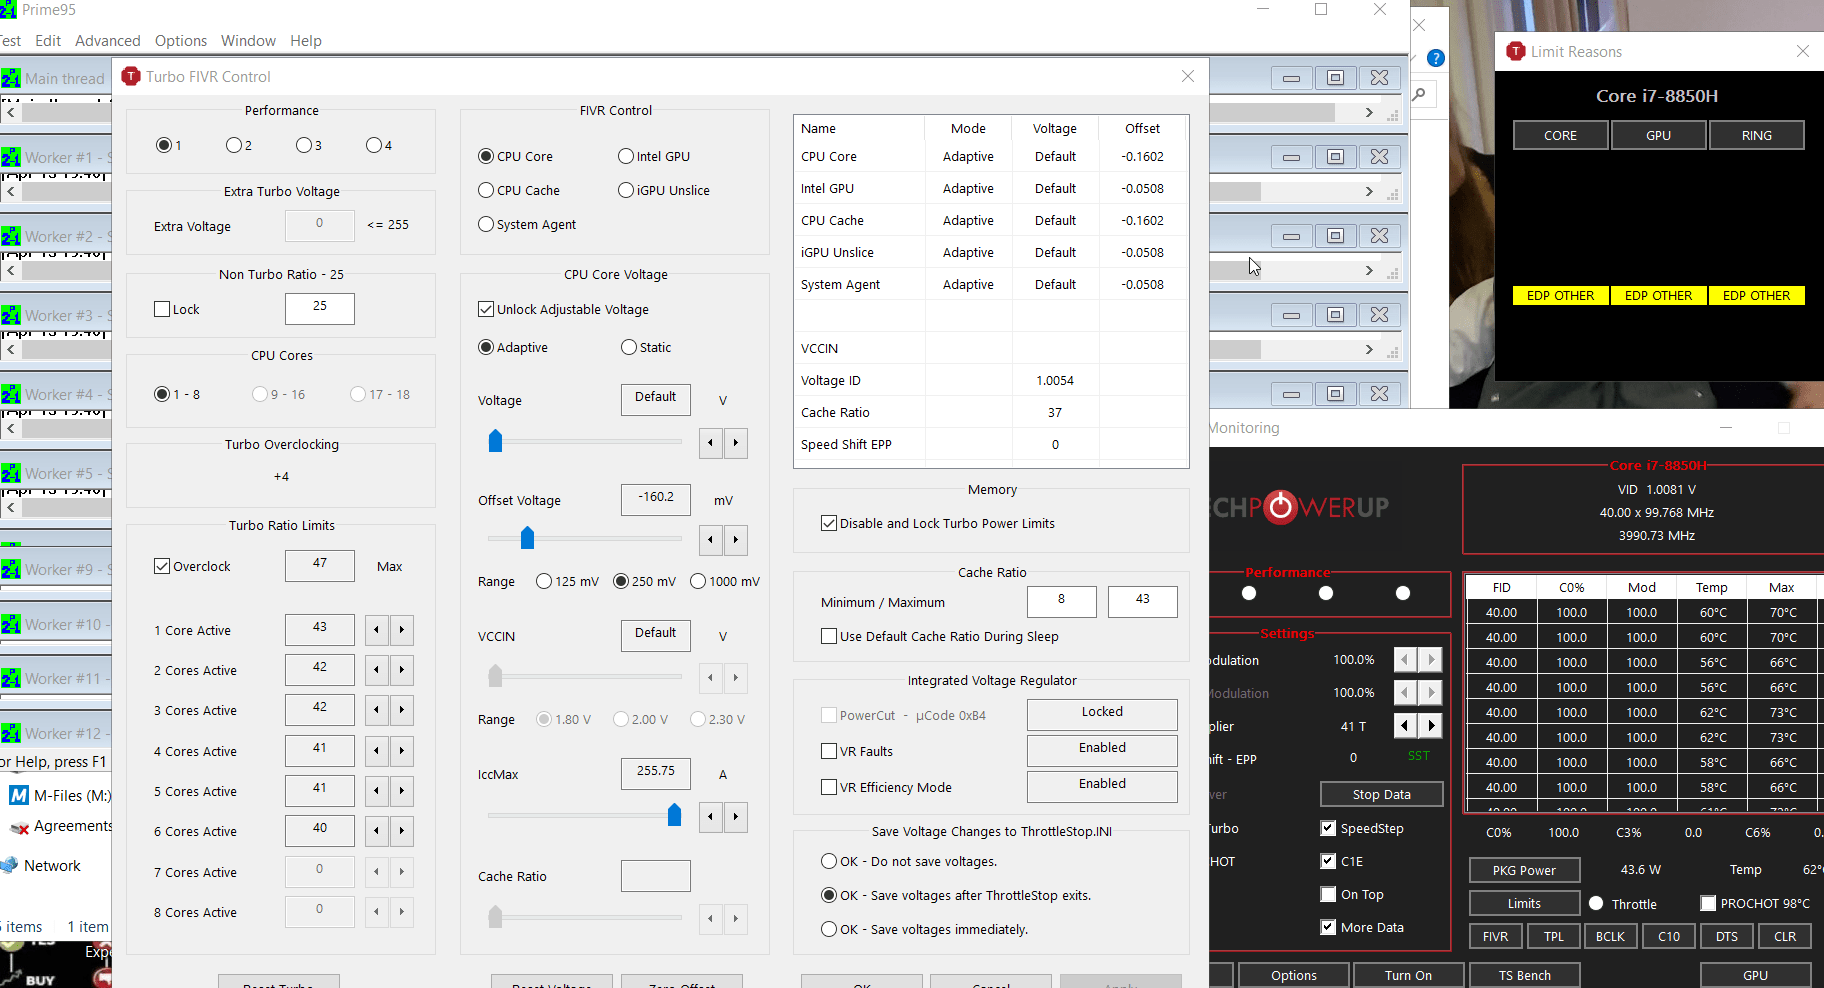Click the TS Bench button
Viewport: 1824px width, 988px height.
[x=1525, y=975]
